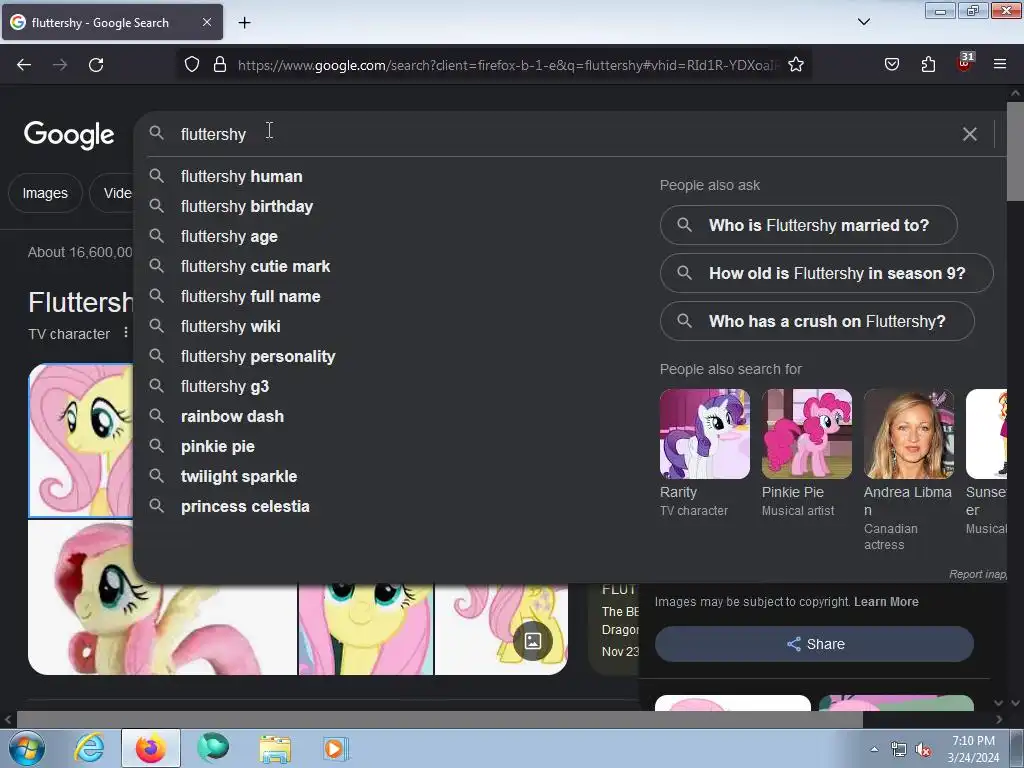1024x768 pixels.
Task: Open the Extensions puzzle icon
Action: click(x=928, y=65)
